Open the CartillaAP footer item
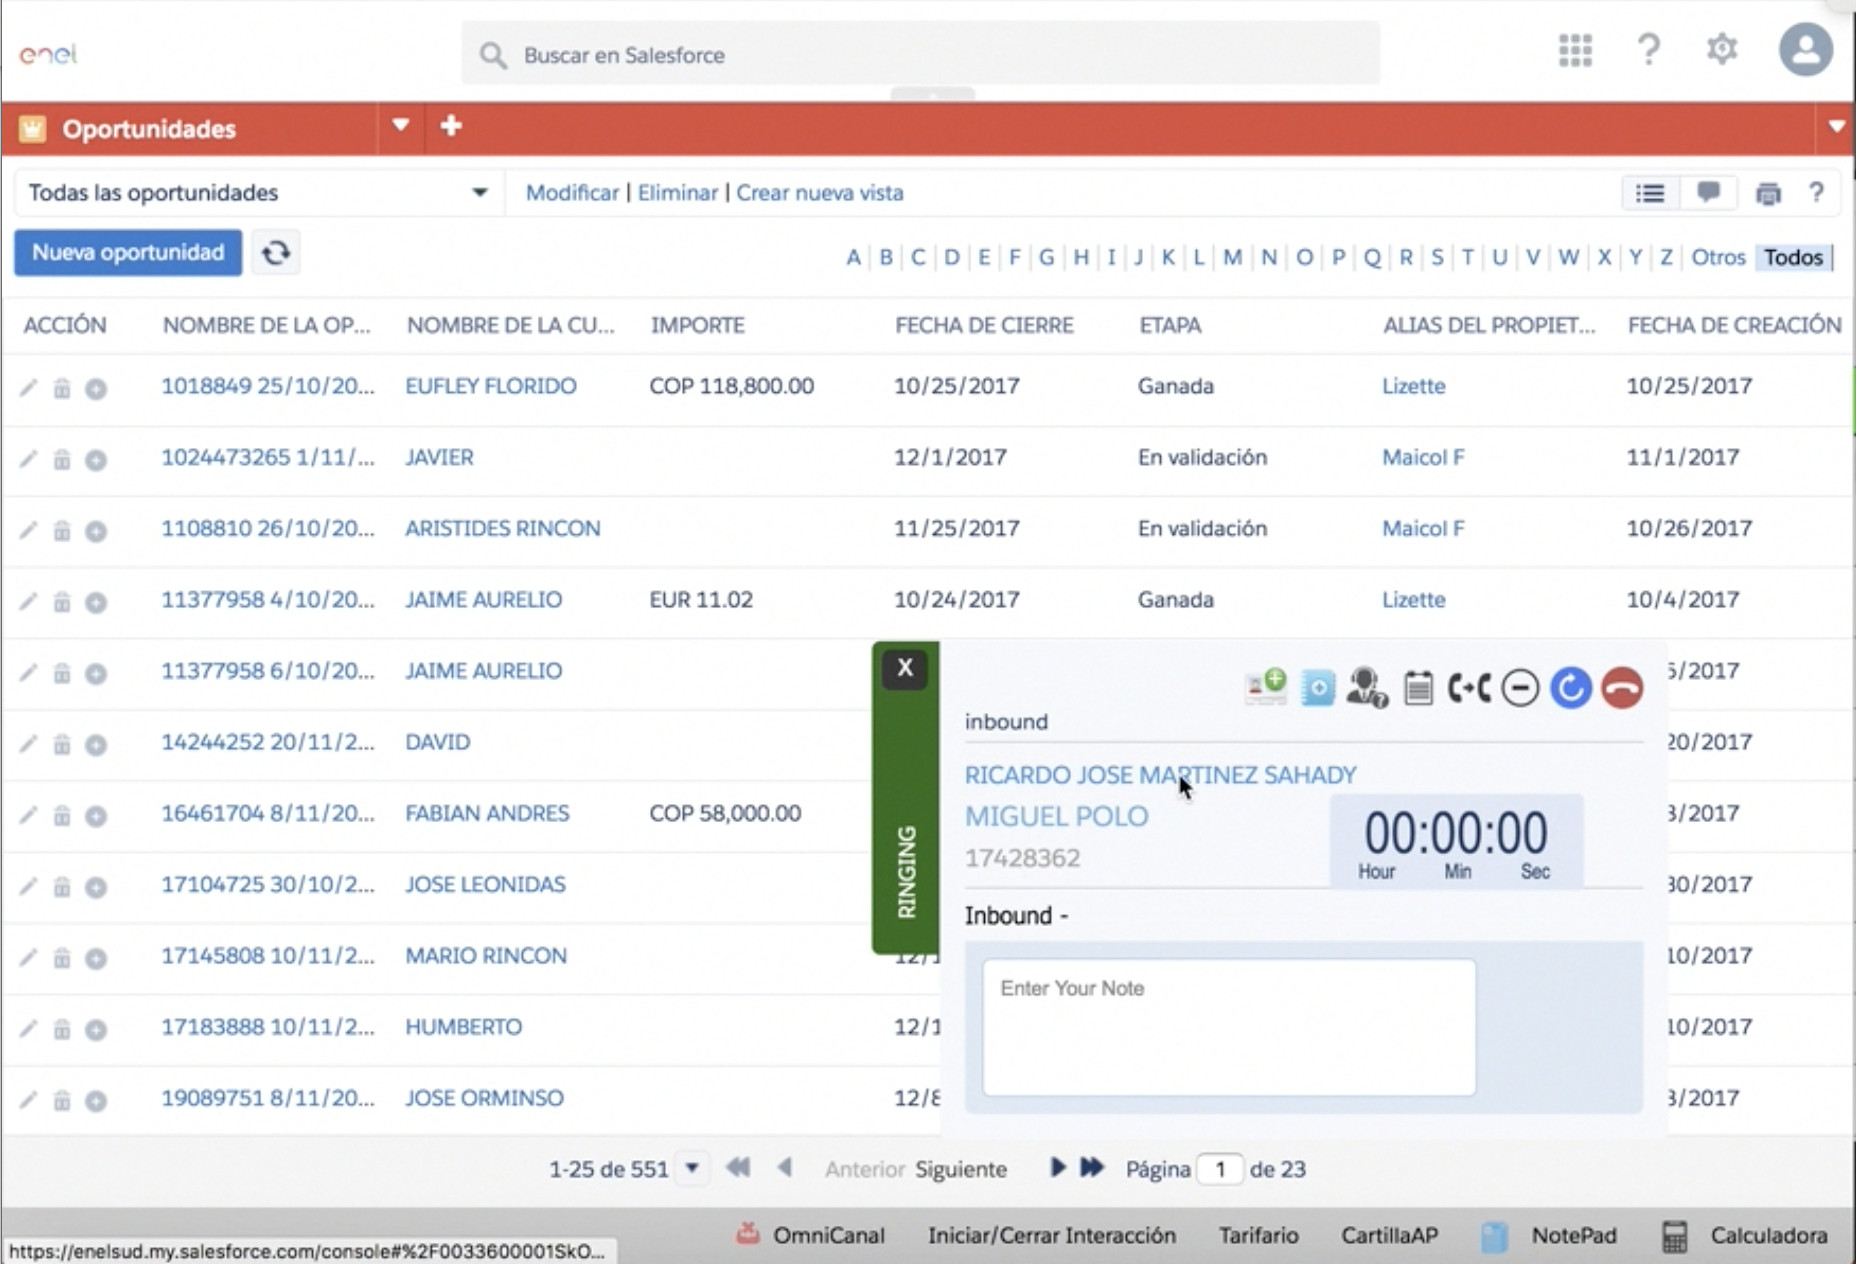 tap(1389, 1235)
